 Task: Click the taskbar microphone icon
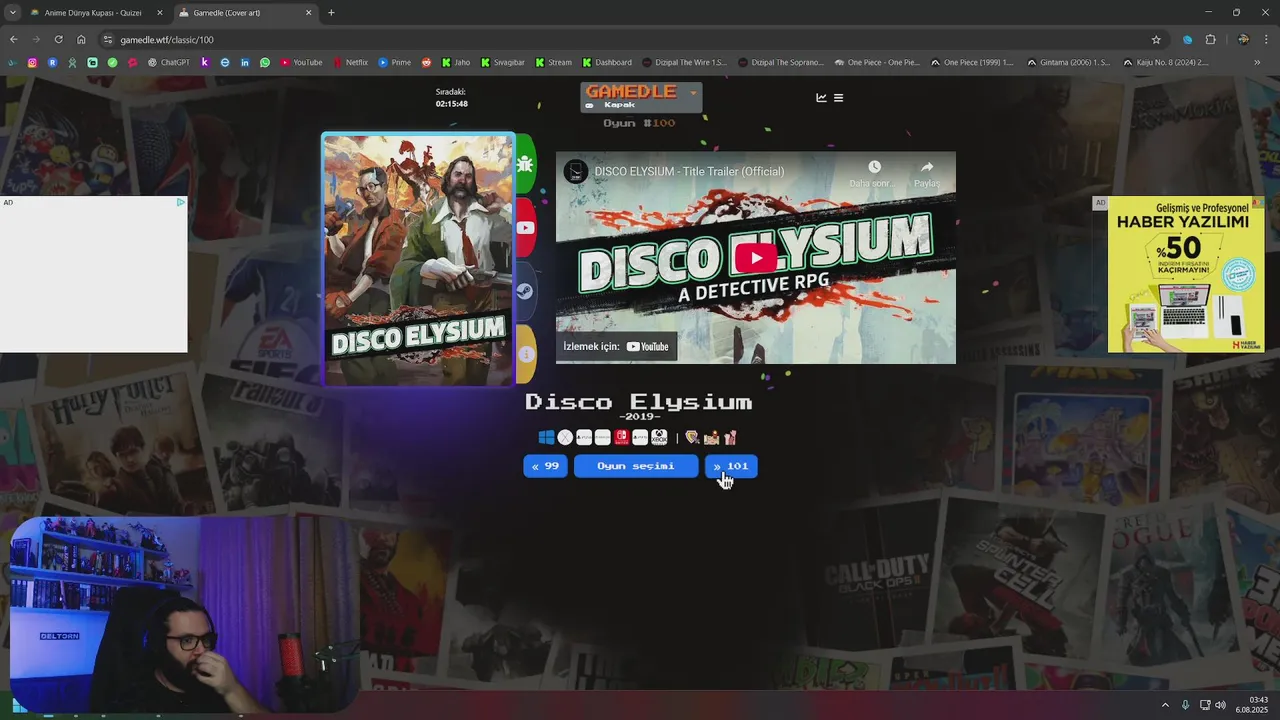(1185, 705)
